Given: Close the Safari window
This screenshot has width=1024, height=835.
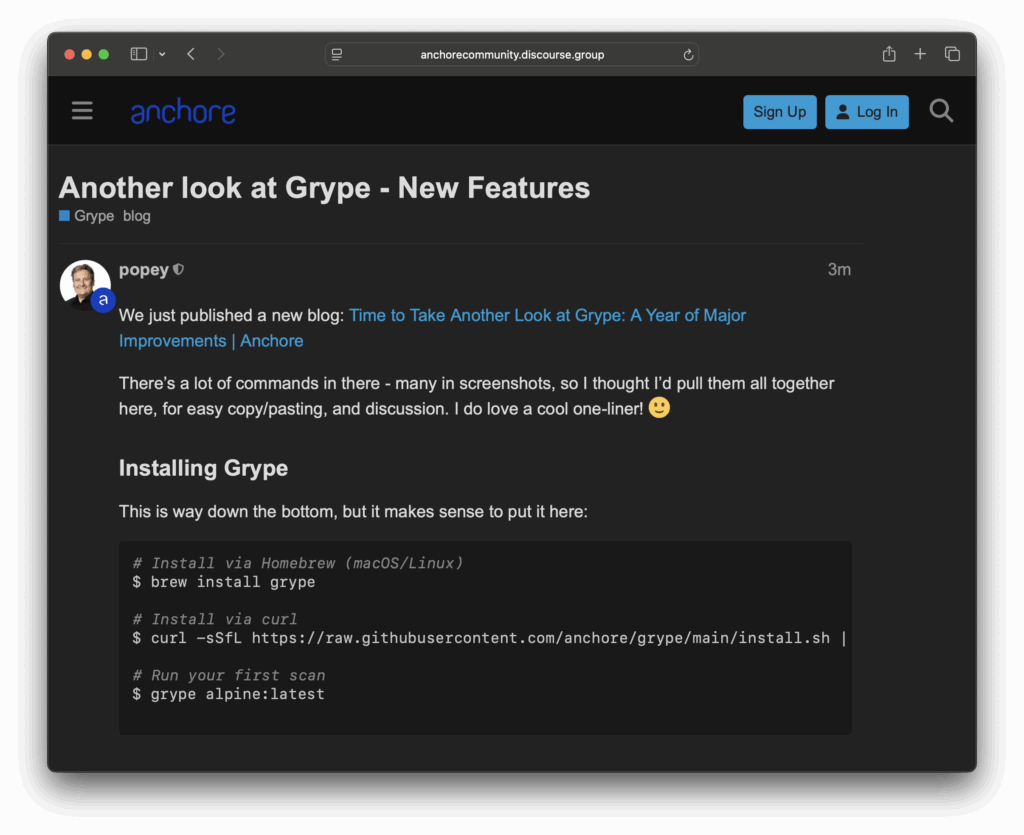Looking at the screenshot, I should (69, 54).
